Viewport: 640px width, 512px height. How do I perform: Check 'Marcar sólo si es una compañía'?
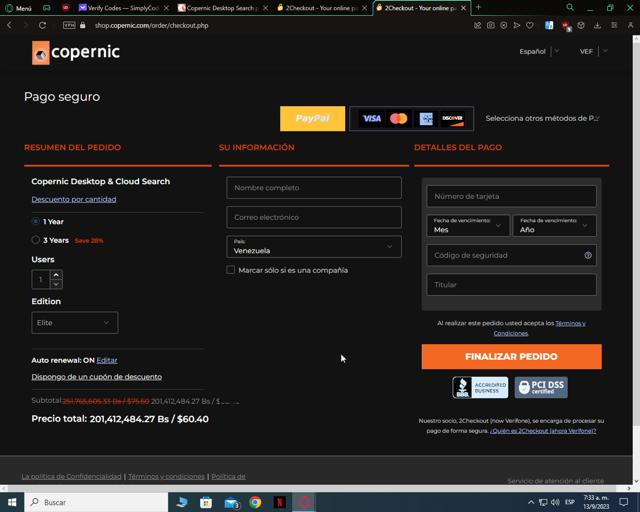pyautogui.click(x=231, y=270)
